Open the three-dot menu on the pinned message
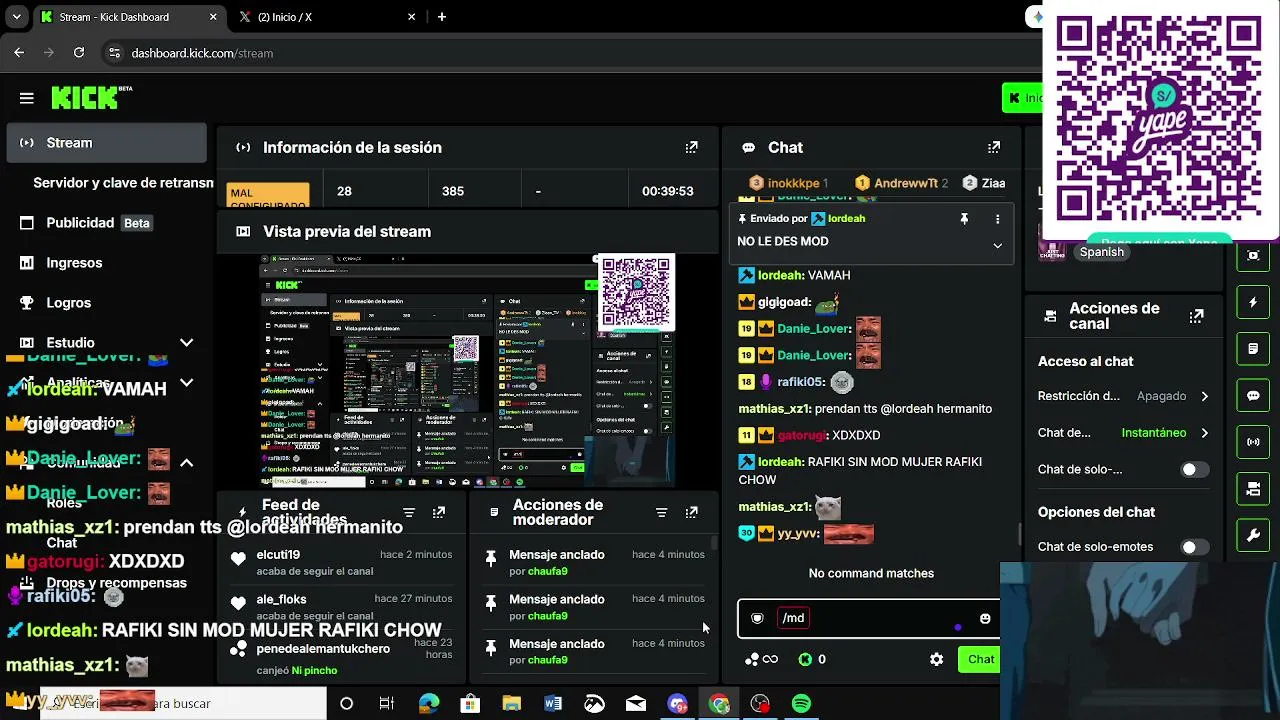 [997, 219]
